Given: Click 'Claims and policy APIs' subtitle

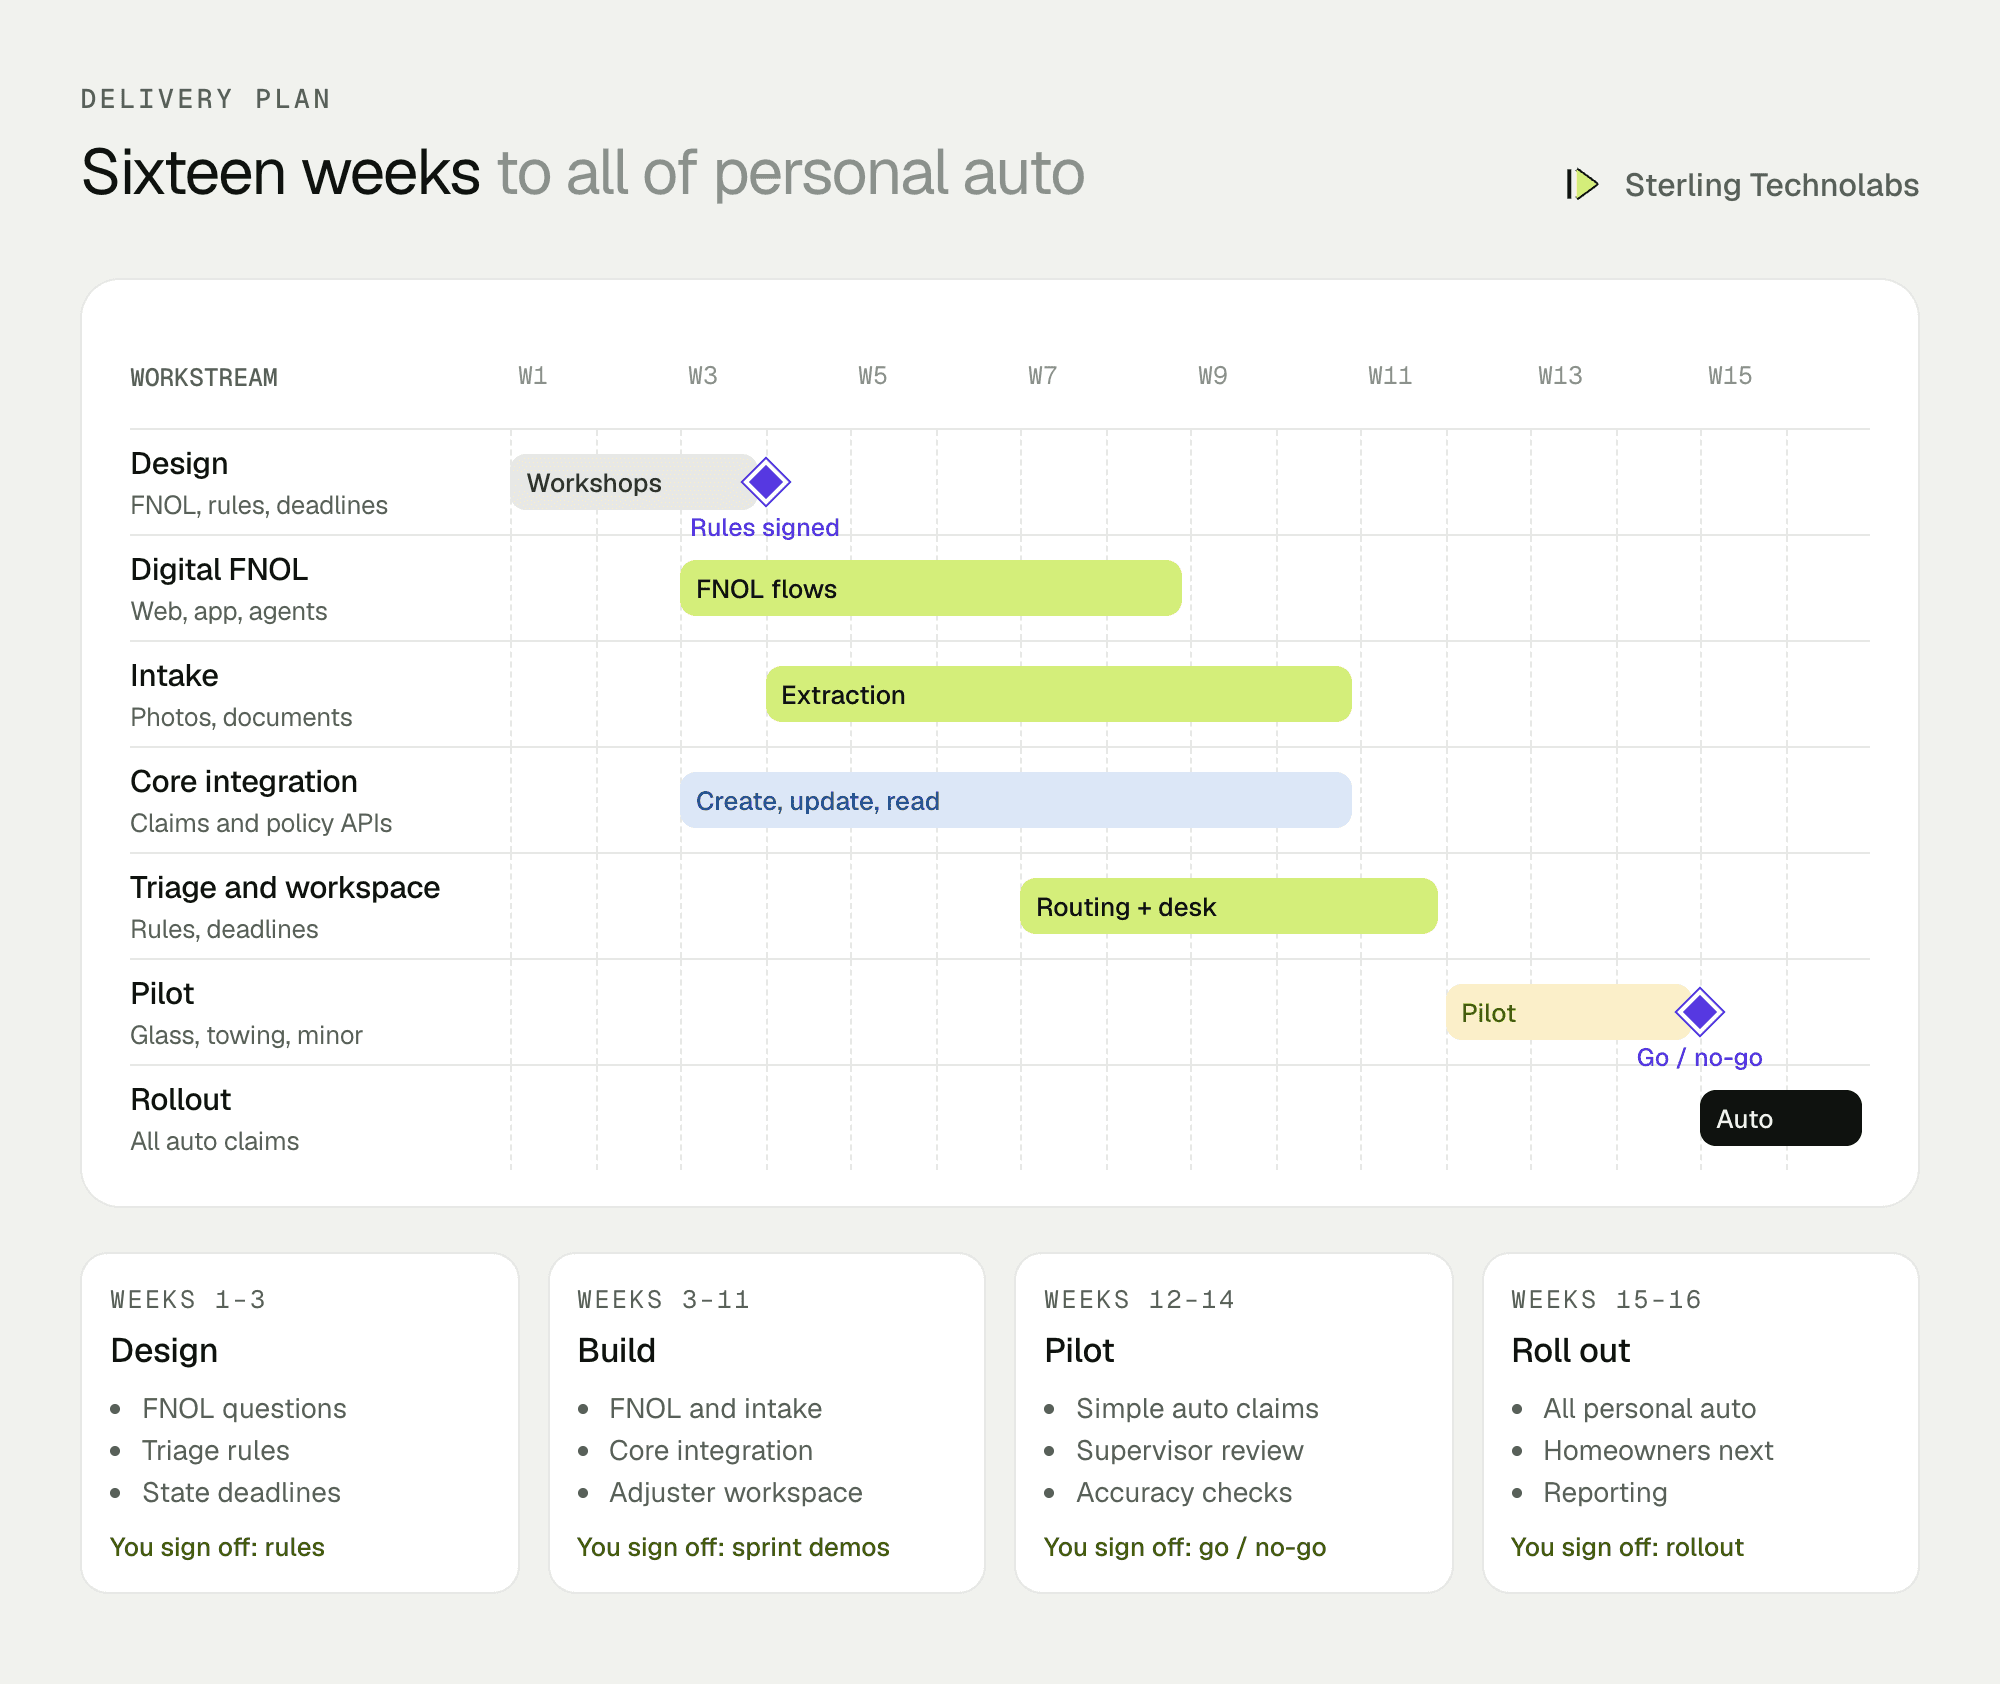Looking at the screenshot, I should coord(261,823).
